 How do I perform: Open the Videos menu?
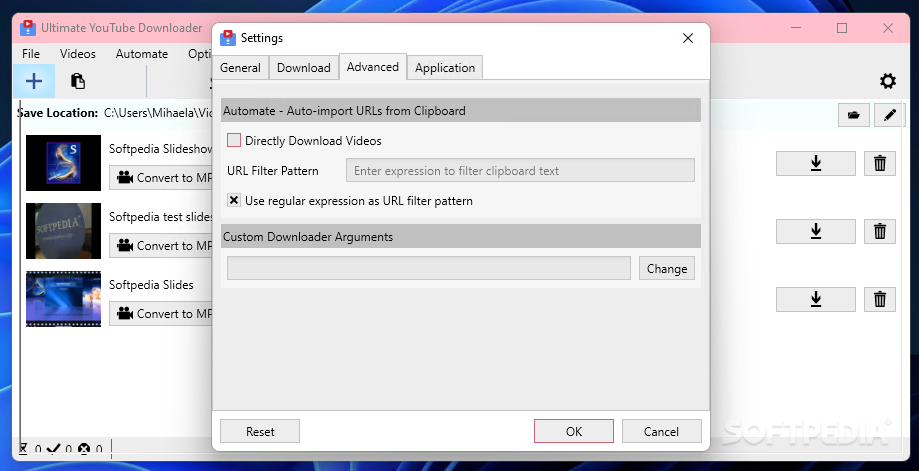coord(78,54)
